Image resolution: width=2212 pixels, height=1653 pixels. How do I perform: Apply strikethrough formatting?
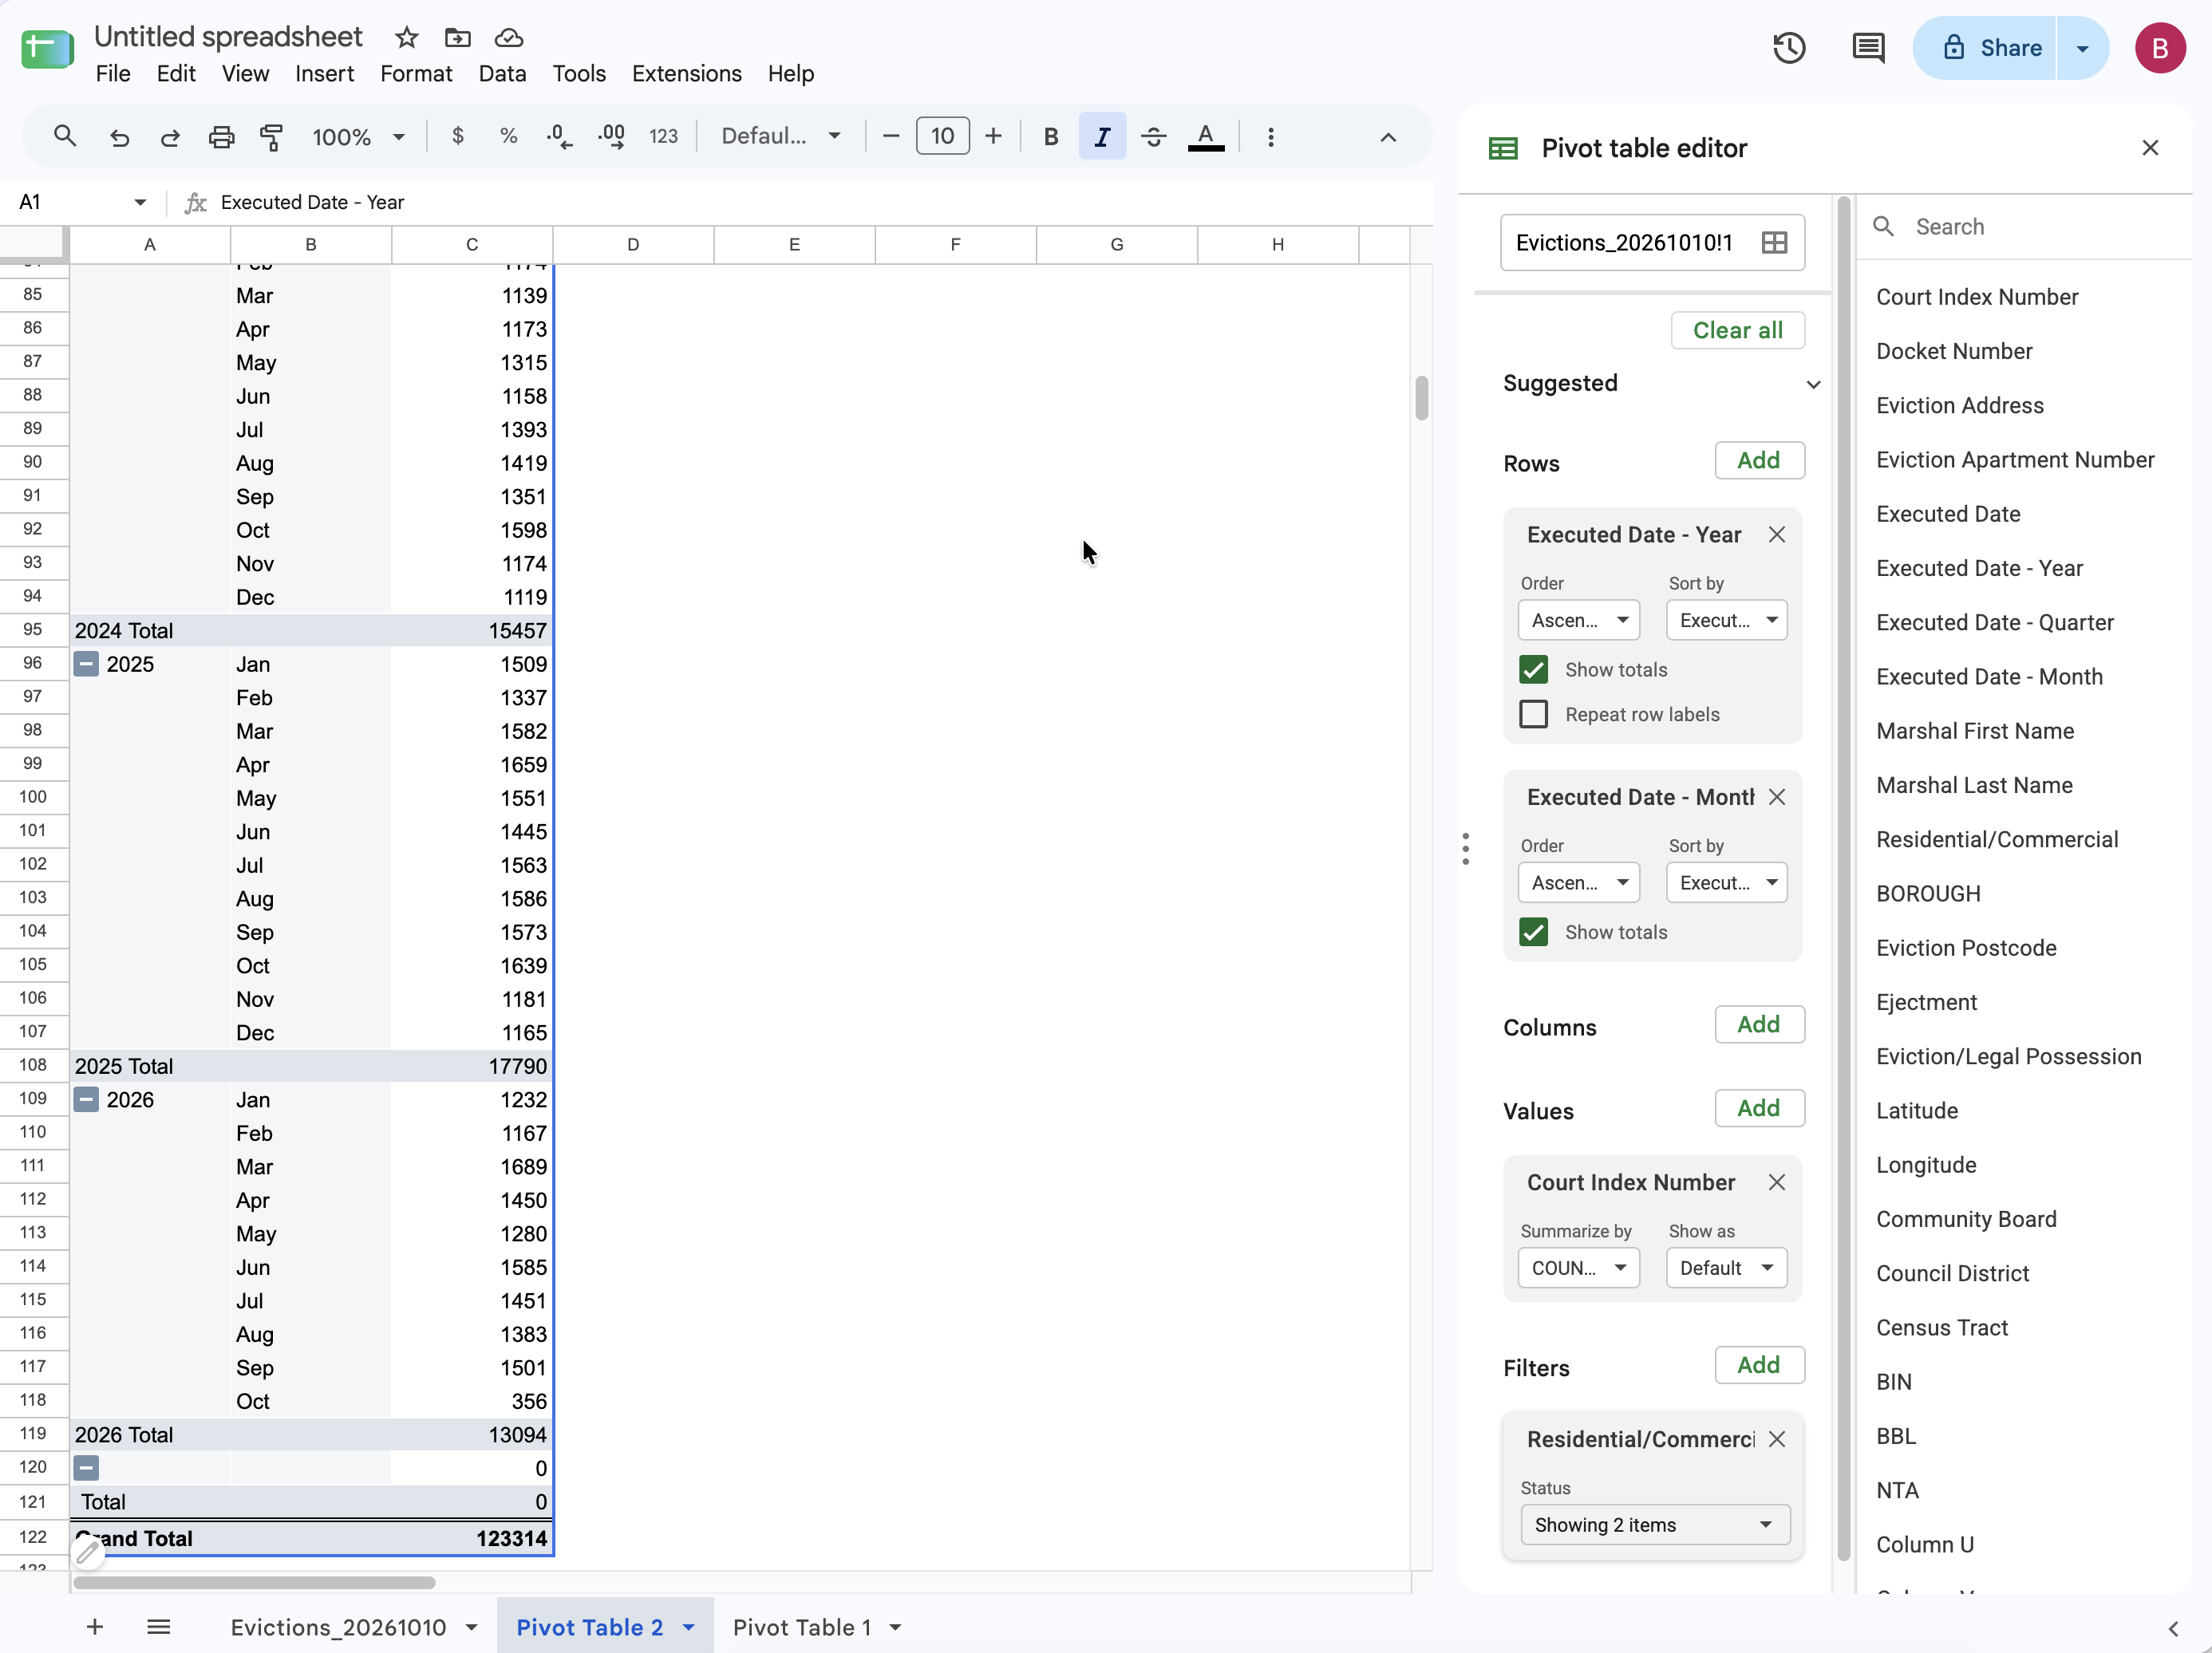click(x=1153, y=137)
